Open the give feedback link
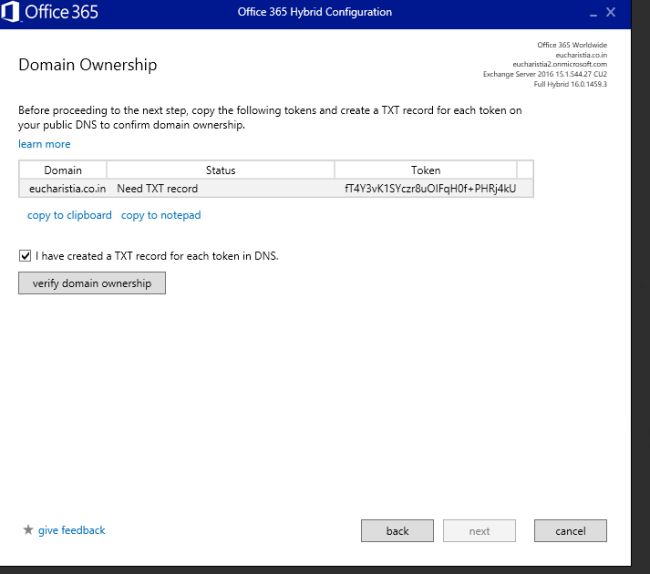The height and width of the screenshot is (574, 650). (72, 530)
